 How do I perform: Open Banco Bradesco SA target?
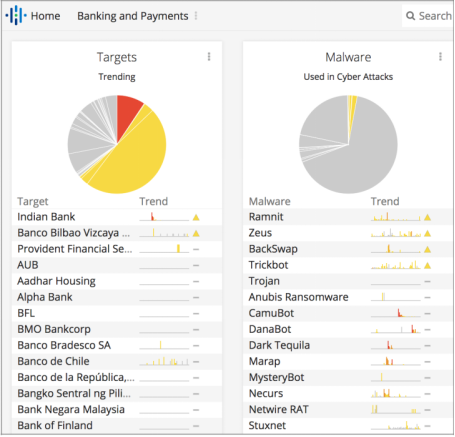117,345
